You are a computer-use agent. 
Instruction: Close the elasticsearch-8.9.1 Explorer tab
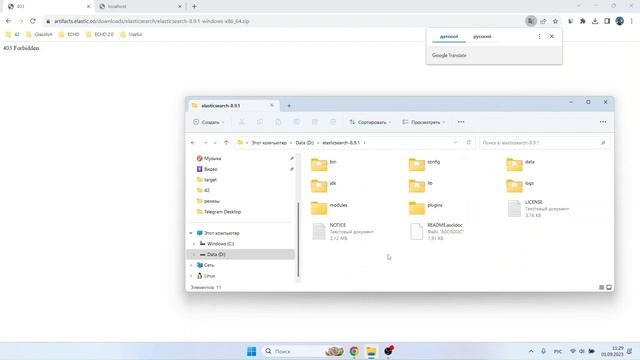coord(272,105)
